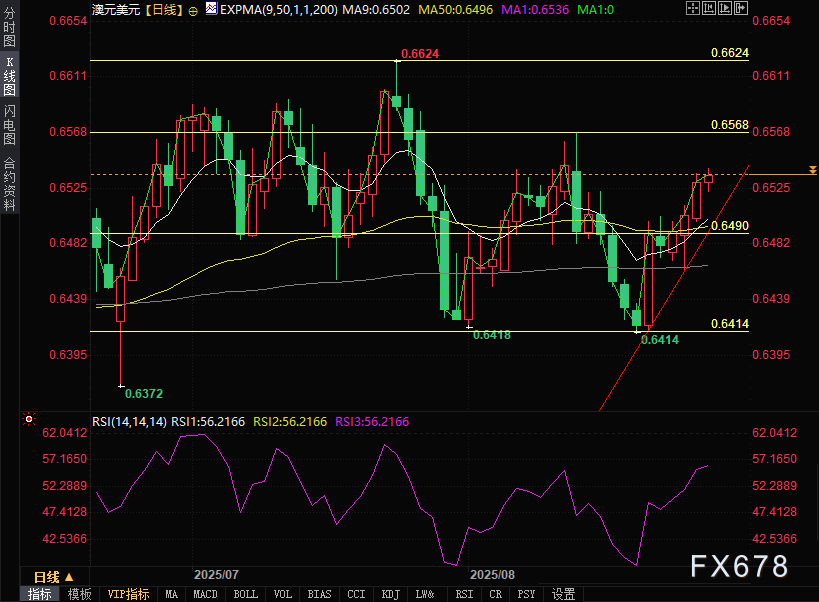Viewport: 819px width, 602px height.
Task: Open 合约资料 contract info panel
Action: coord(10,182)
